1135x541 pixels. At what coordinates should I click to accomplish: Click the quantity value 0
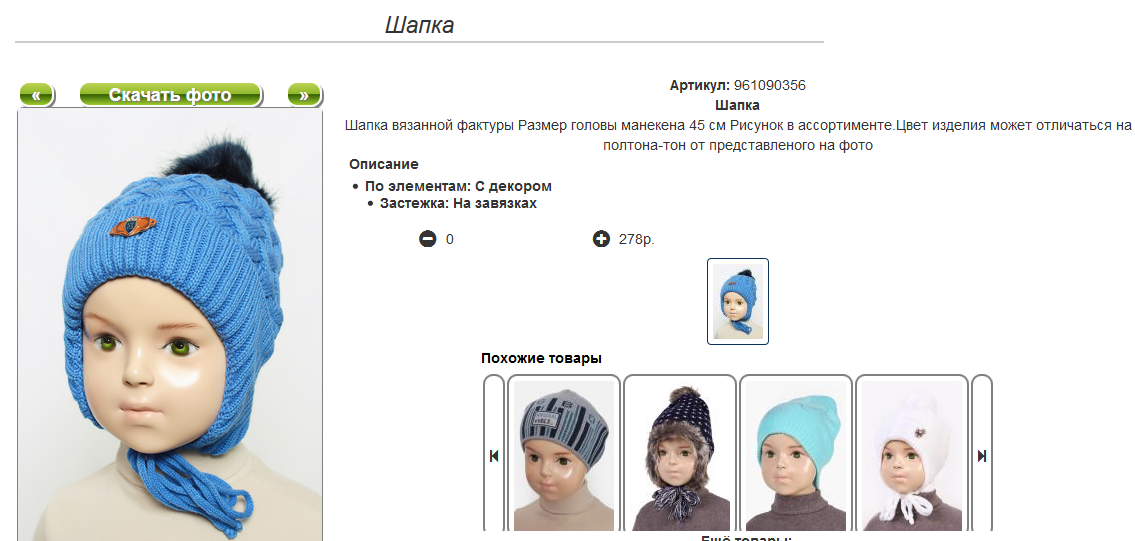click(x=450, y=239)
